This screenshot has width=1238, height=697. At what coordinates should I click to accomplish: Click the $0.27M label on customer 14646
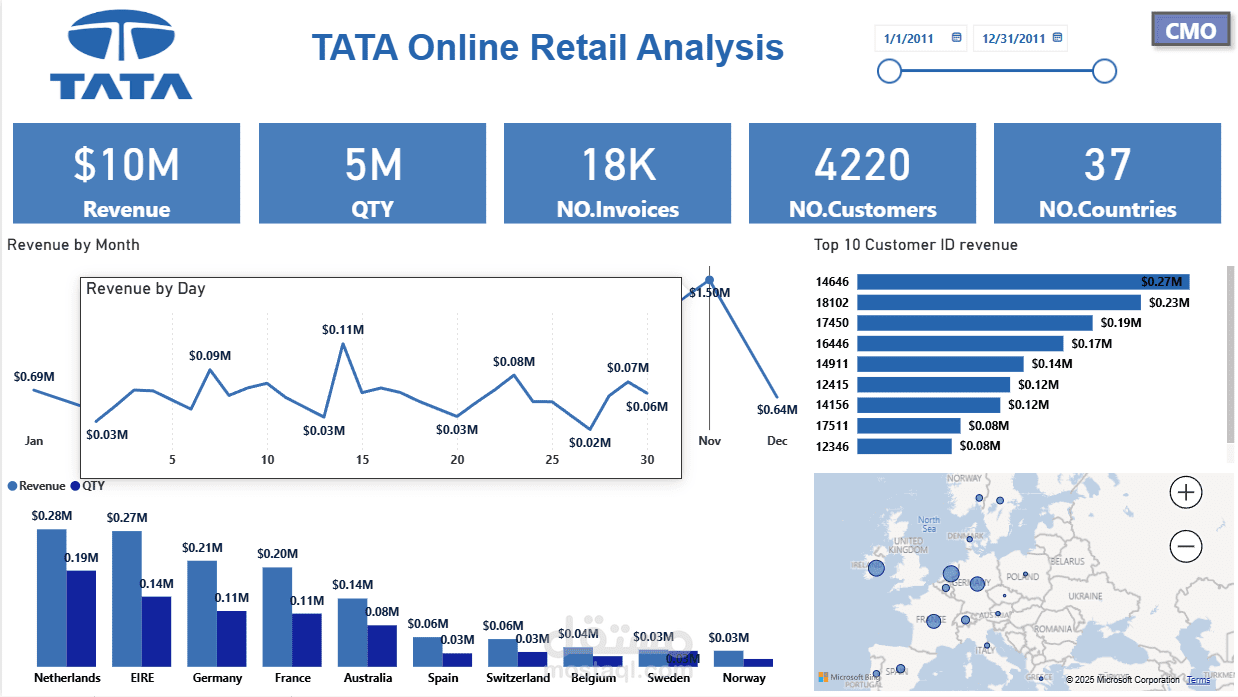point(1162,282)
